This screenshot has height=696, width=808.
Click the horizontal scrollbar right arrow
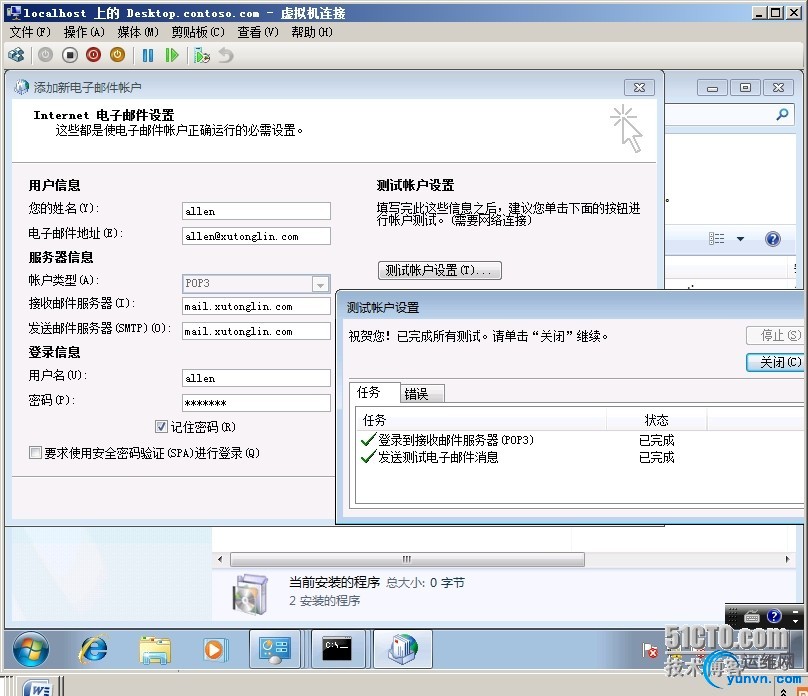[787, 559]
